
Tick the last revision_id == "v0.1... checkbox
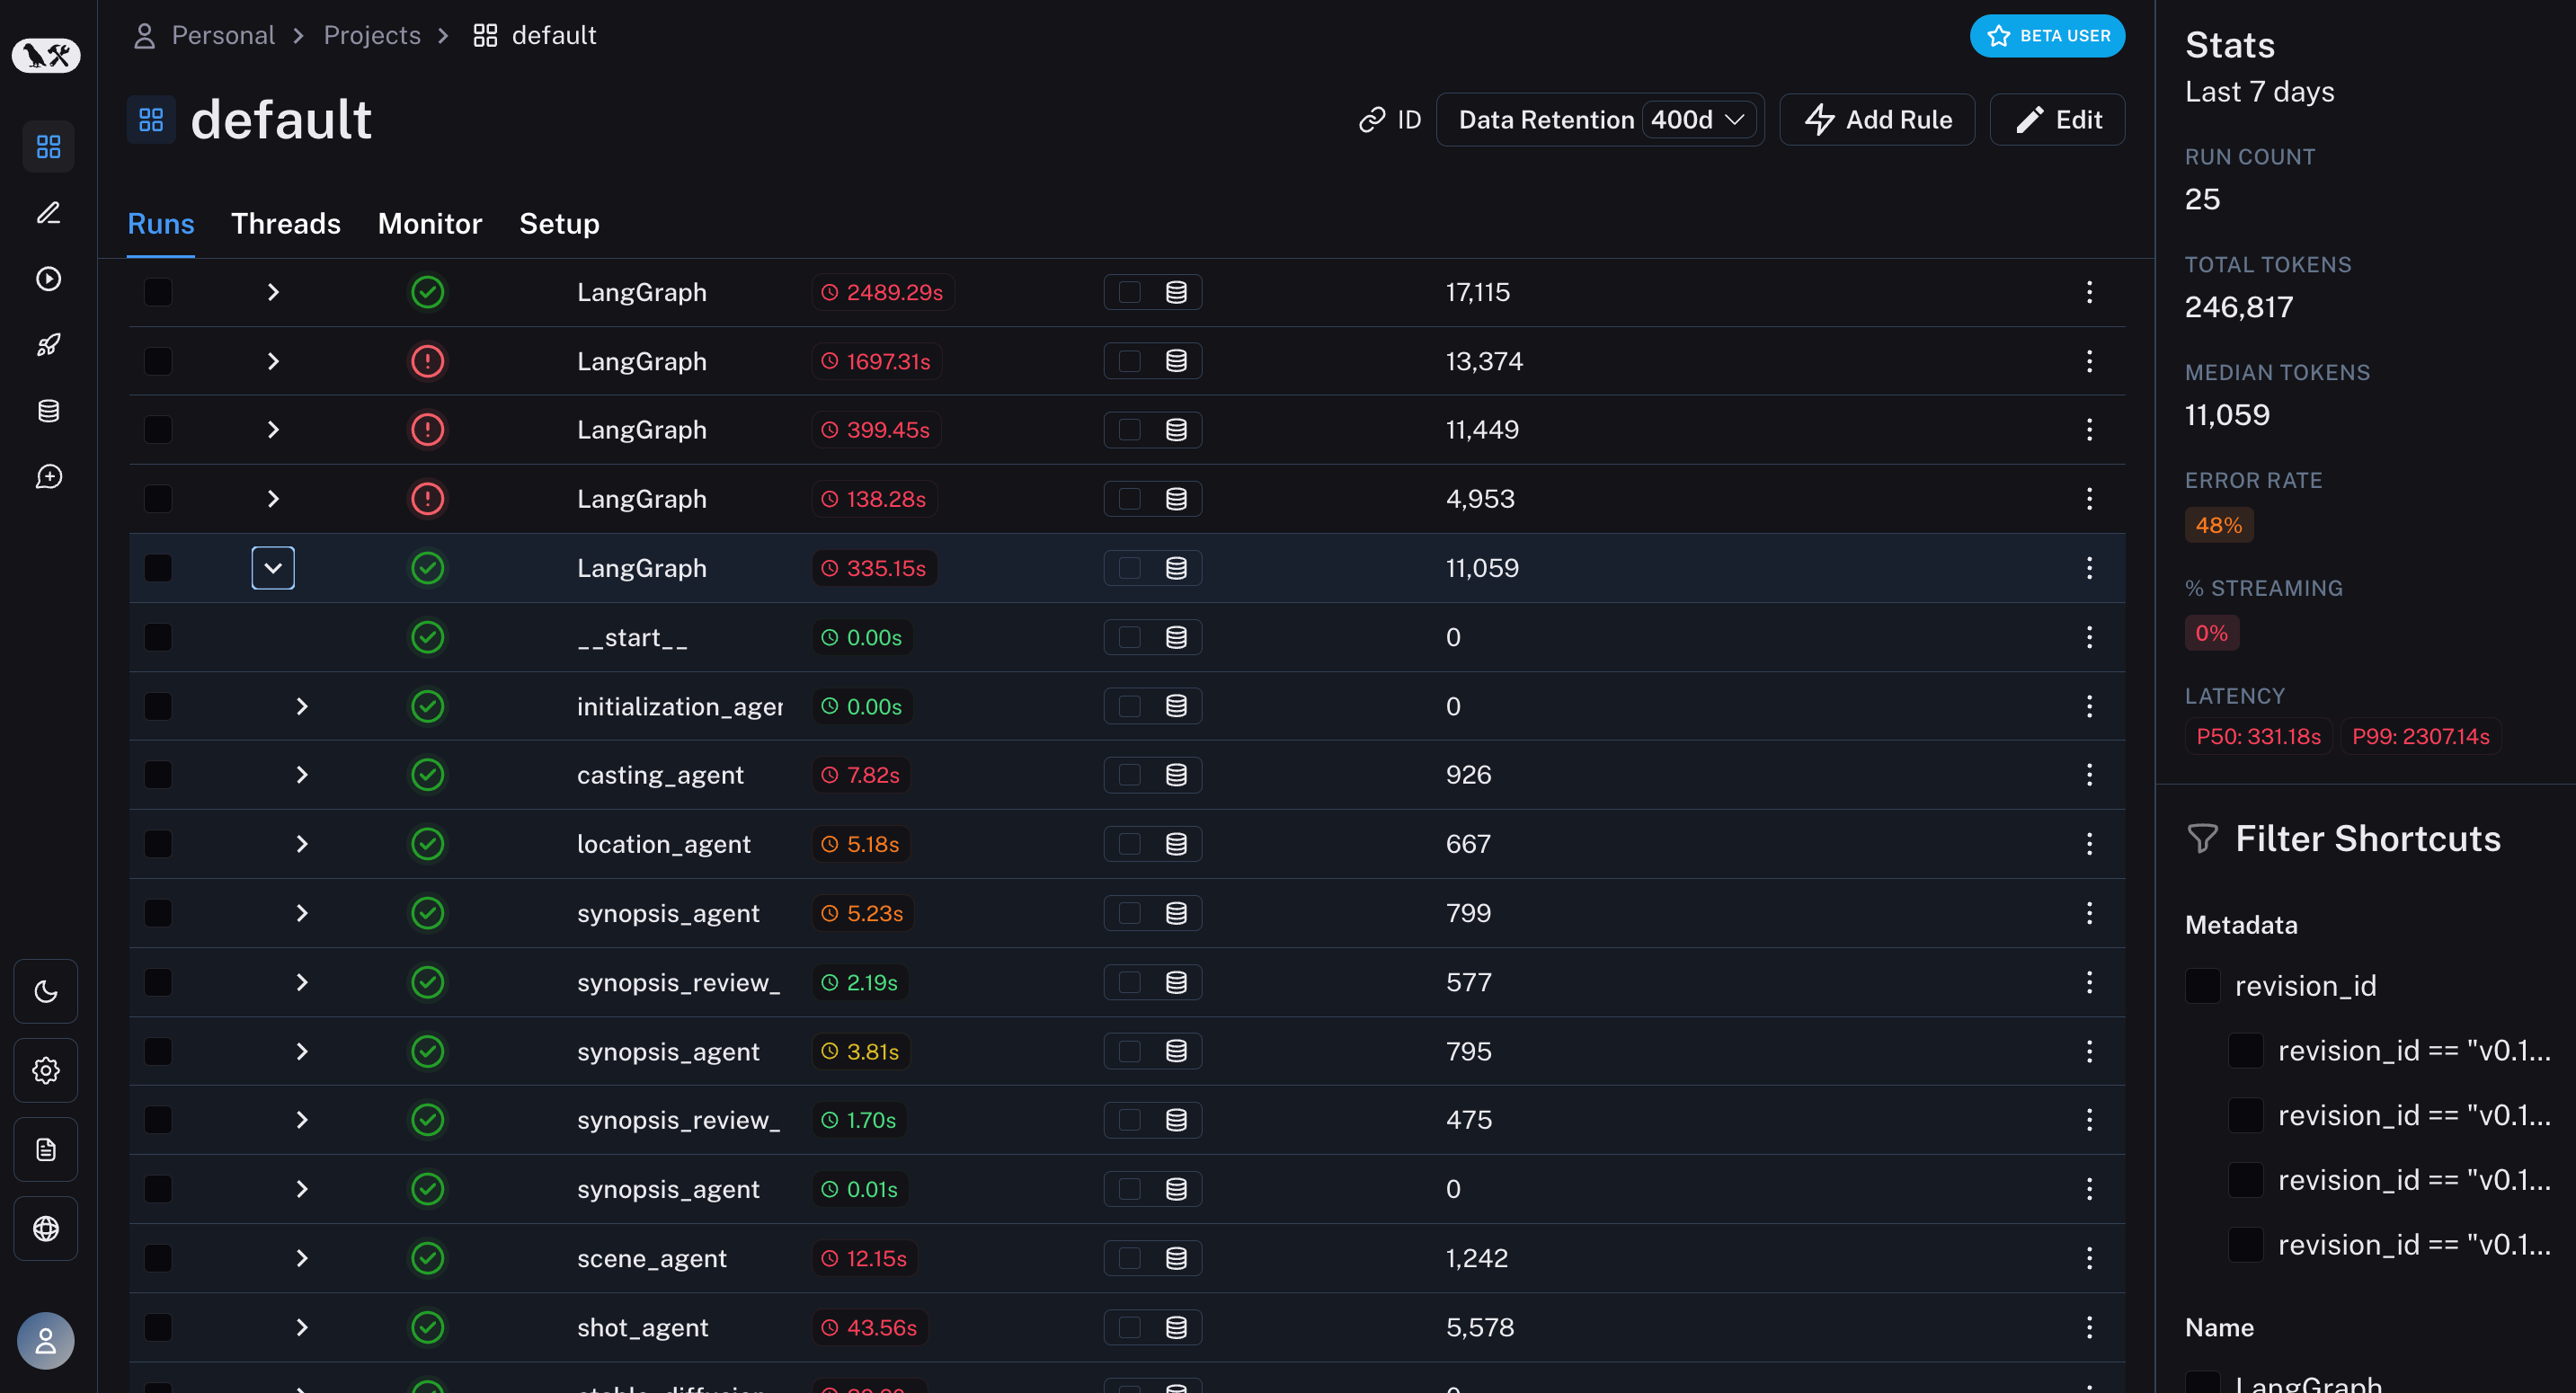click(2246, 1245)
